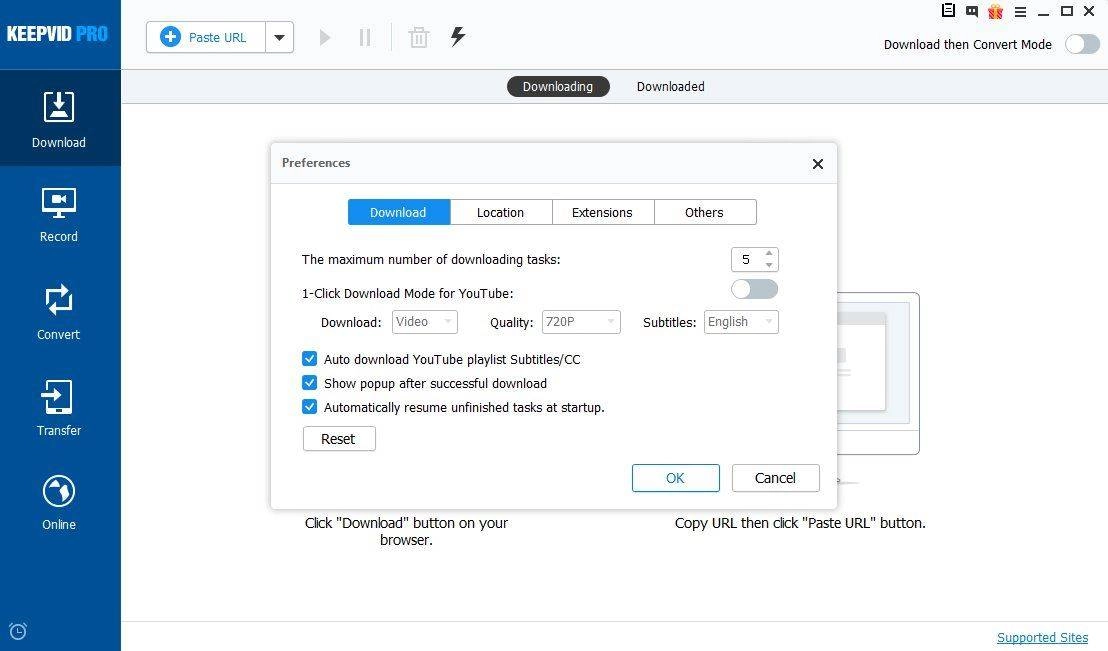Decrease maximum downloading tasks with down arrow
Screen dimensions: 1108x651
click(x=770, y=265)
